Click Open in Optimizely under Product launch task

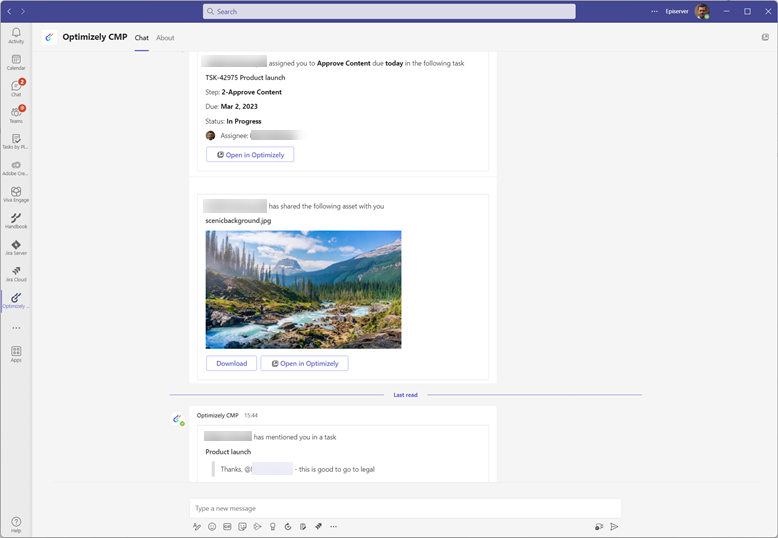tap(250, 155)
